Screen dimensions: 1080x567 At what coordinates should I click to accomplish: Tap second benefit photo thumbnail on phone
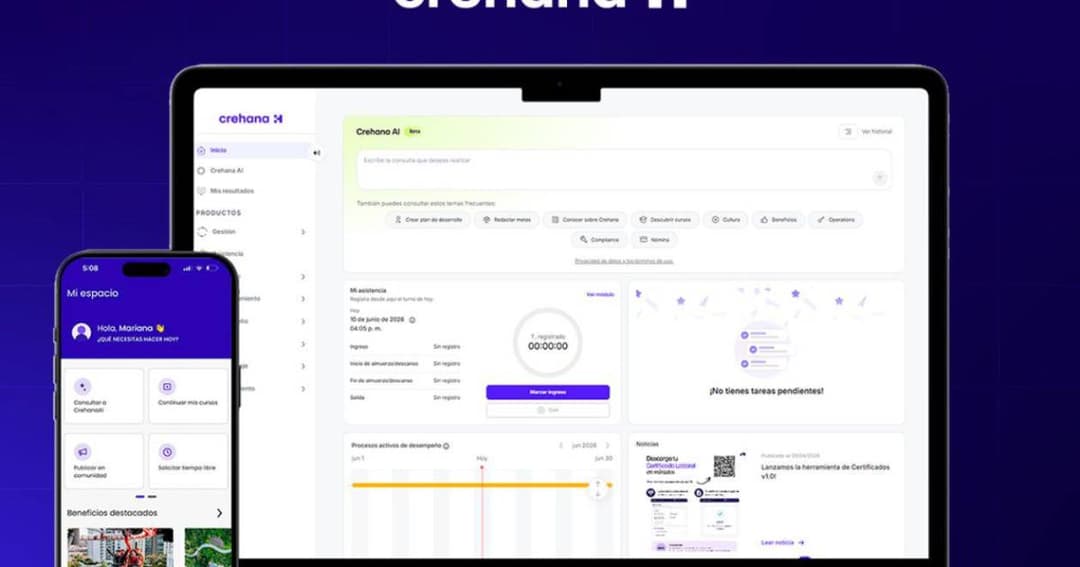[x=208, y=548]
